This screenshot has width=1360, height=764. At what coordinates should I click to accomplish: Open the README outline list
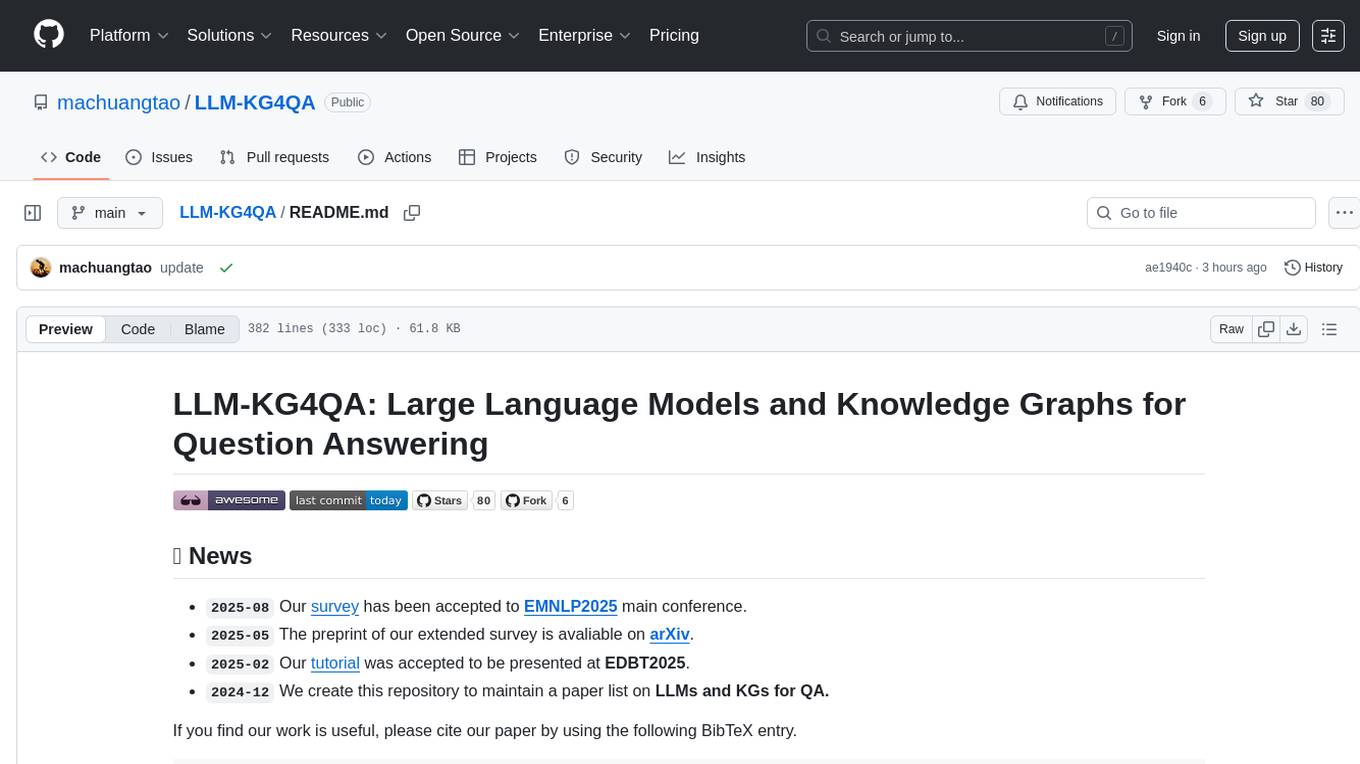1329,329
